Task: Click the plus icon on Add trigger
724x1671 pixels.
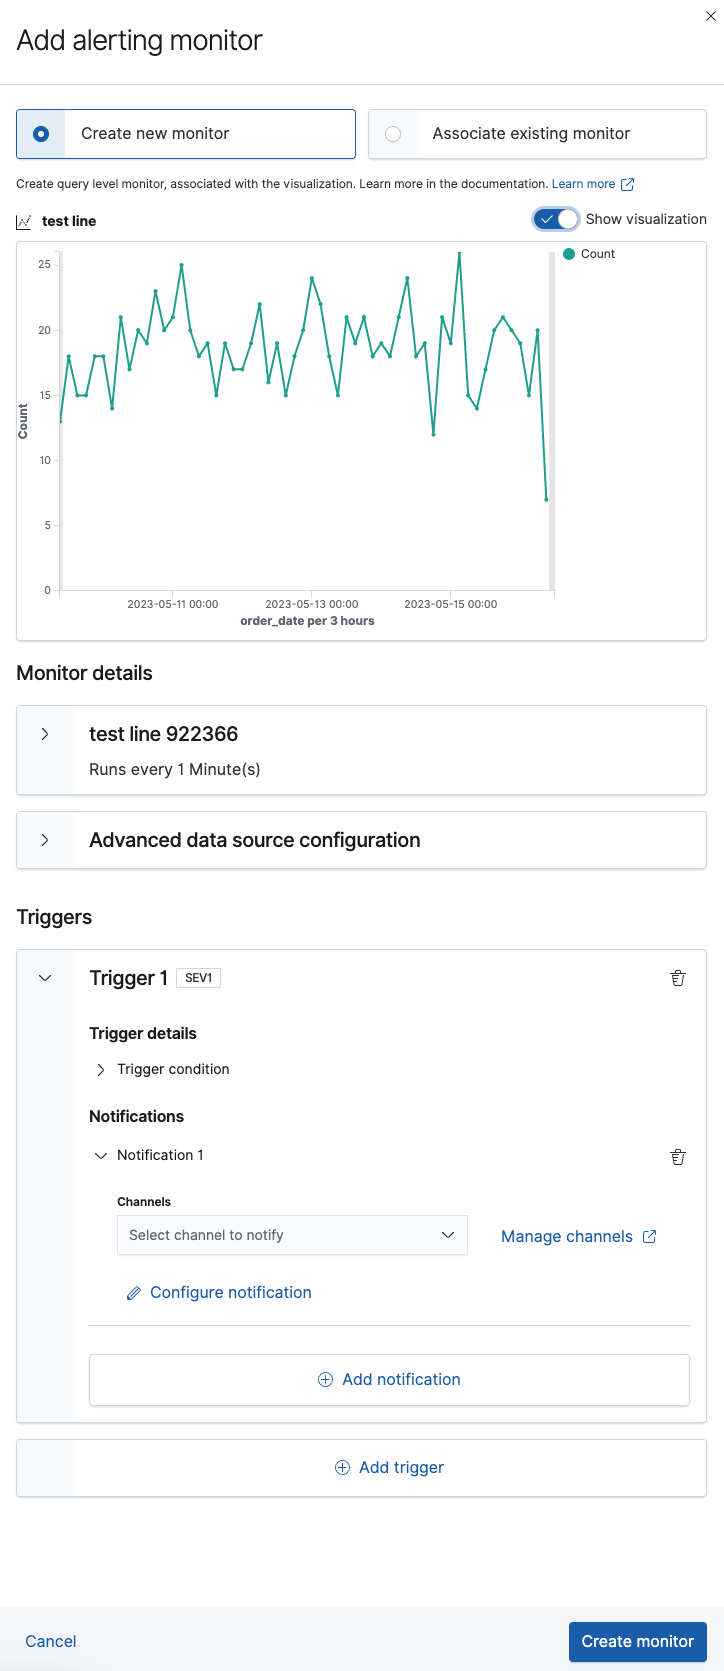Action: [x=342, y=1467]
